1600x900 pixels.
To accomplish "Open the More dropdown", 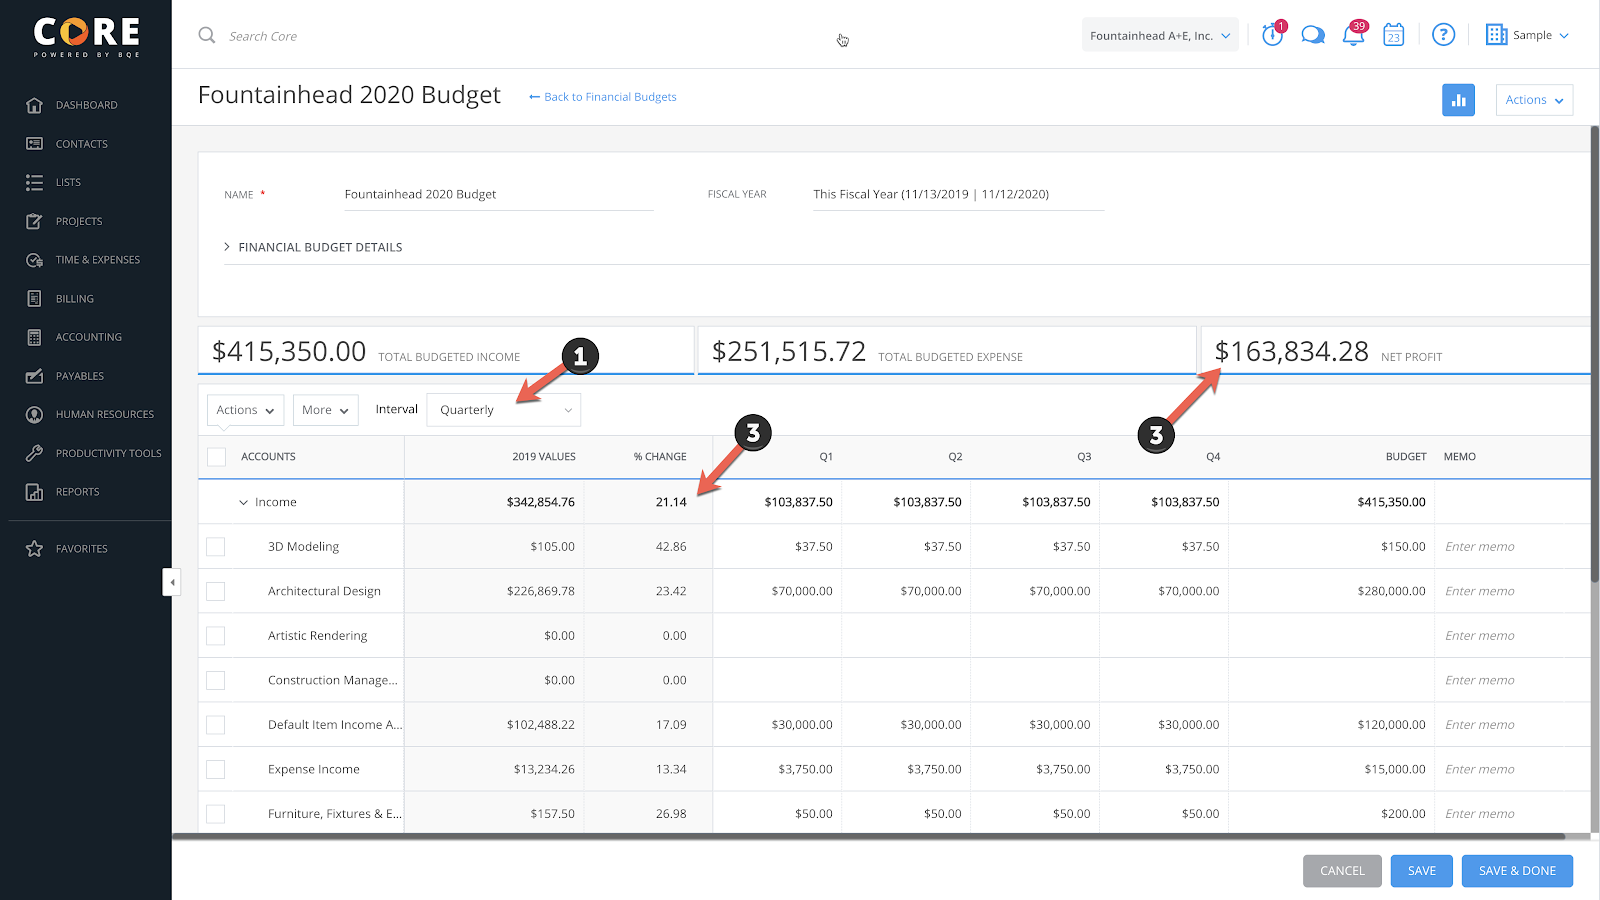I will [326, 410].
